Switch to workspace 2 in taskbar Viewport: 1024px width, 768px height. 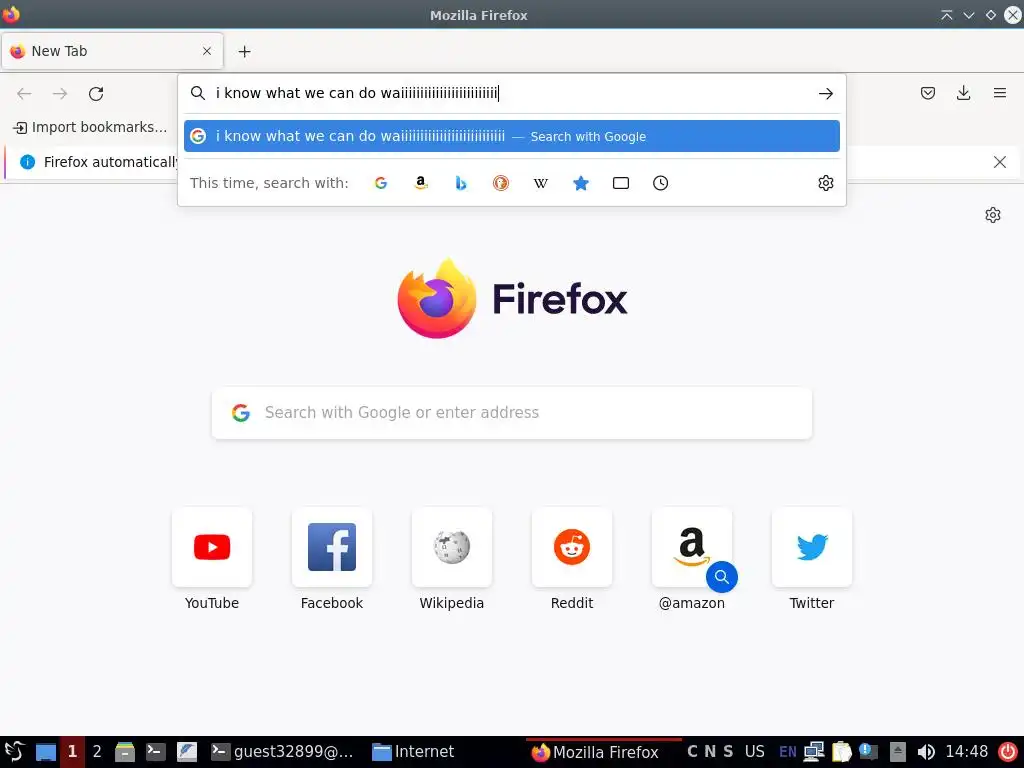pos(97,752)
